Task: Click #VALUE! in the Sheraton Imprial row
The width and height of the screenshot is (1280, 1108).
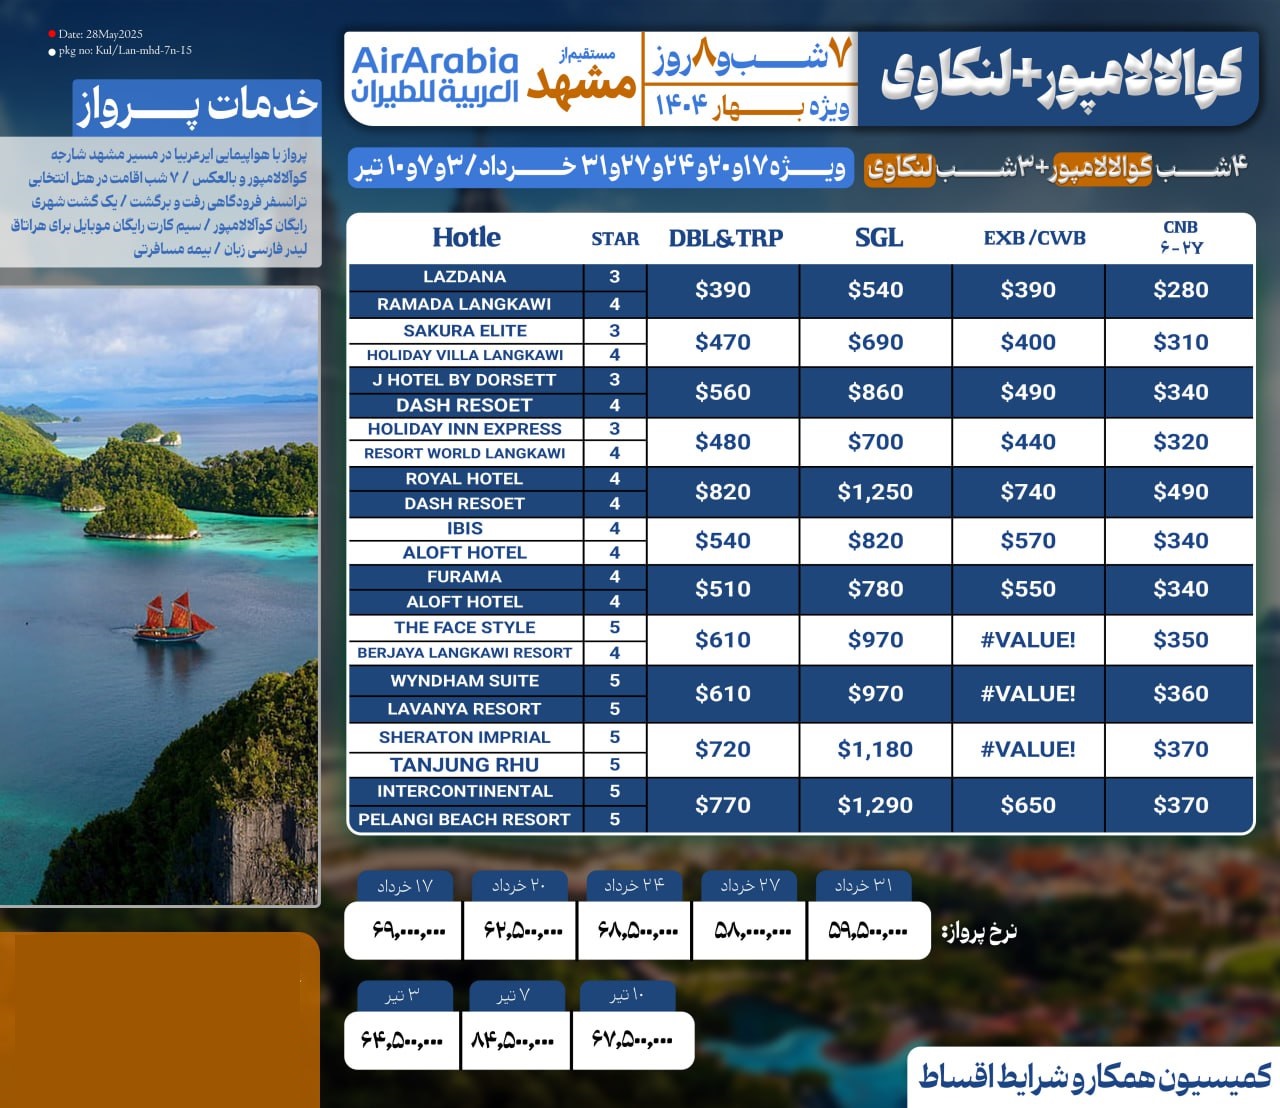Action: pyautogui.click(x=1028, y=750)
